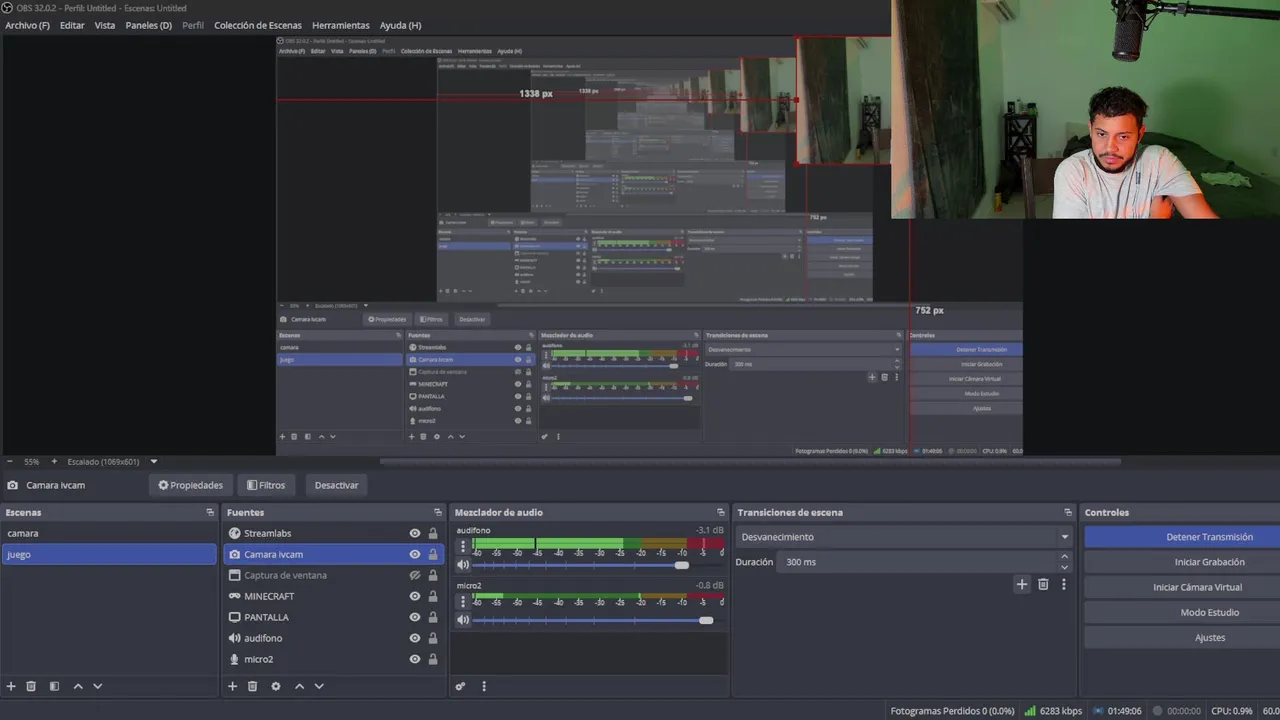The width and height of the screenshot is (1280, 720).
Task: Open micro2 channel options three dots
Action: (x=463, y=602)
